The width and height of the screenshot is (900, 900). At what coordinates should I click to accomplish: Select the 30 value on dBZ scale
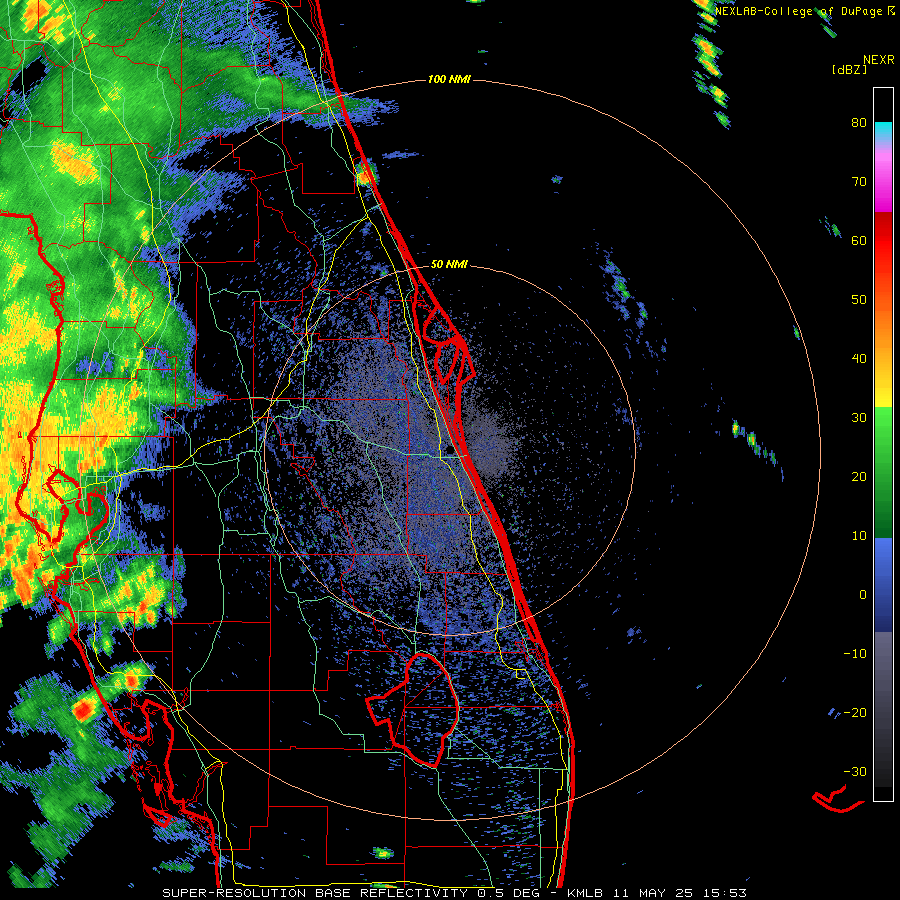point(859,418)
